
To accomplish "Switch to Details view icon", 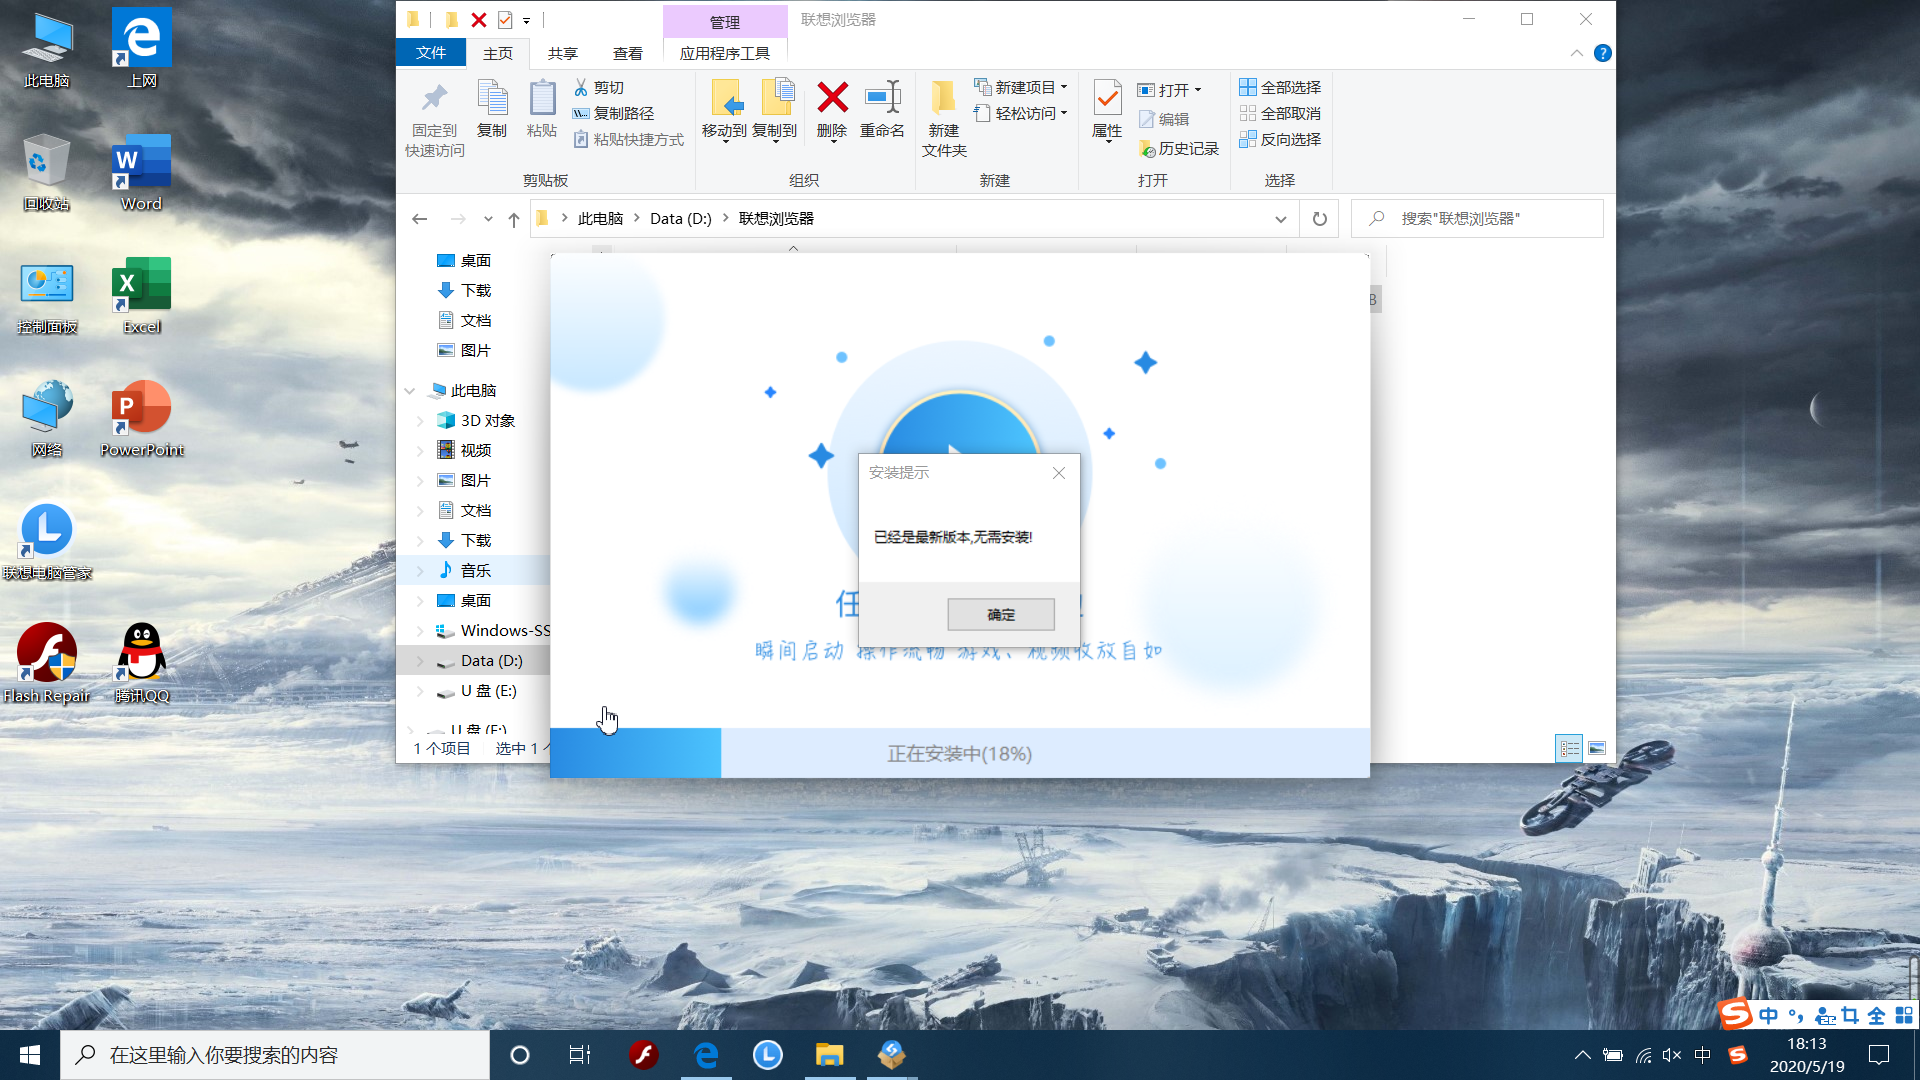I will tap(1570, 748).
